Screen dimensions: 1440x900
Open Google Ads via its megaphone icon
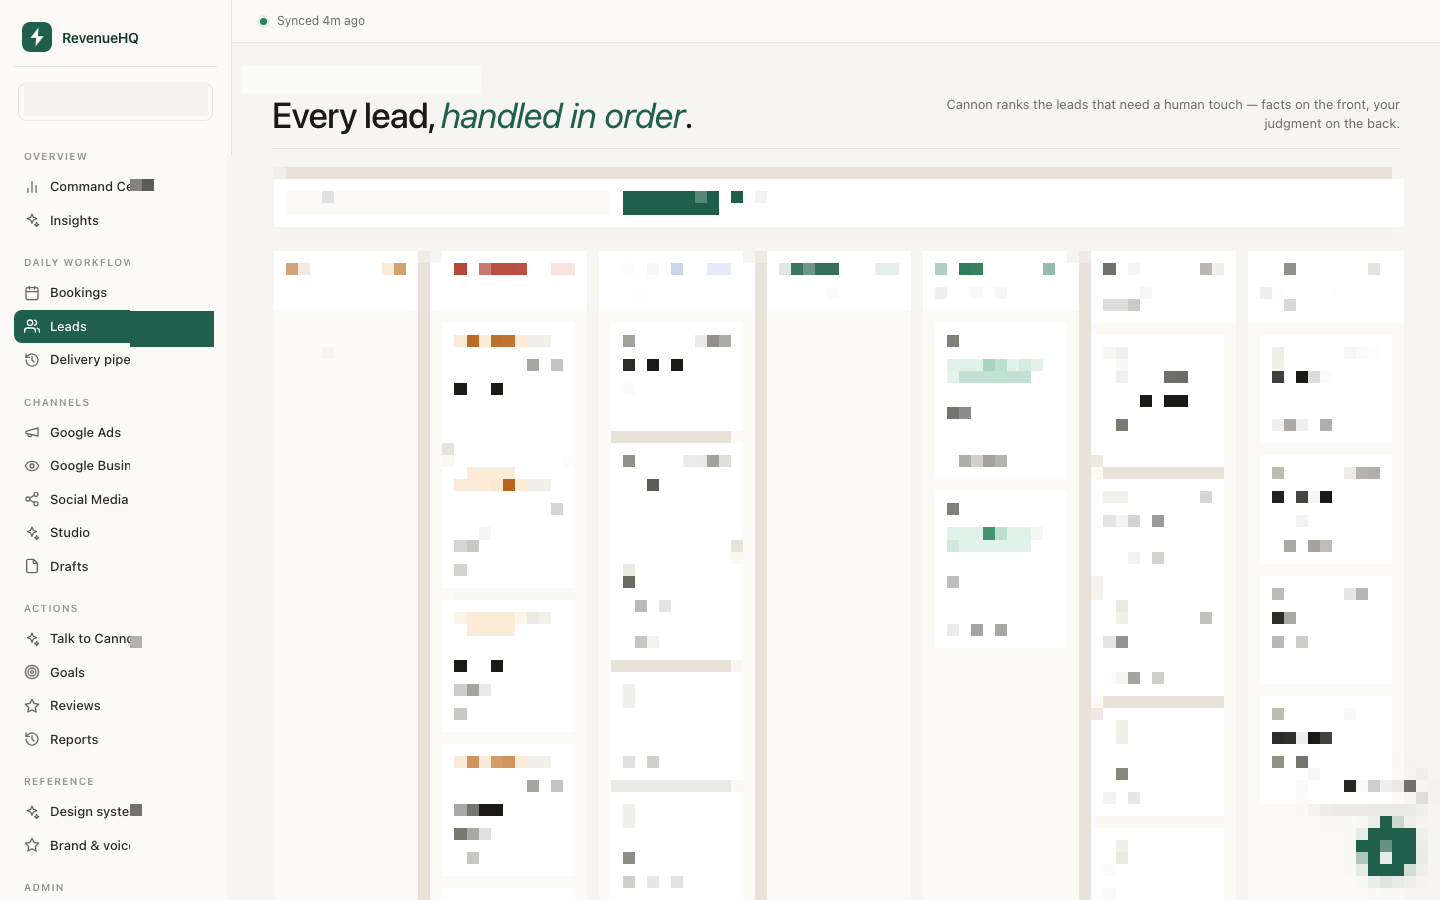coord(32,433)
